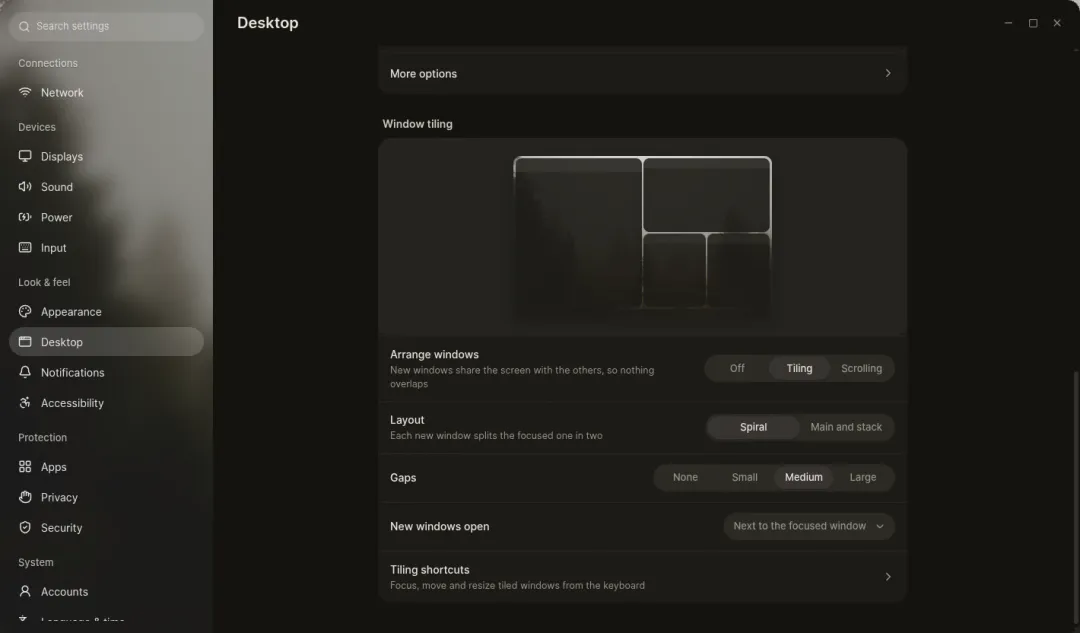Open the New windows open dropdown

click(809, 526)
